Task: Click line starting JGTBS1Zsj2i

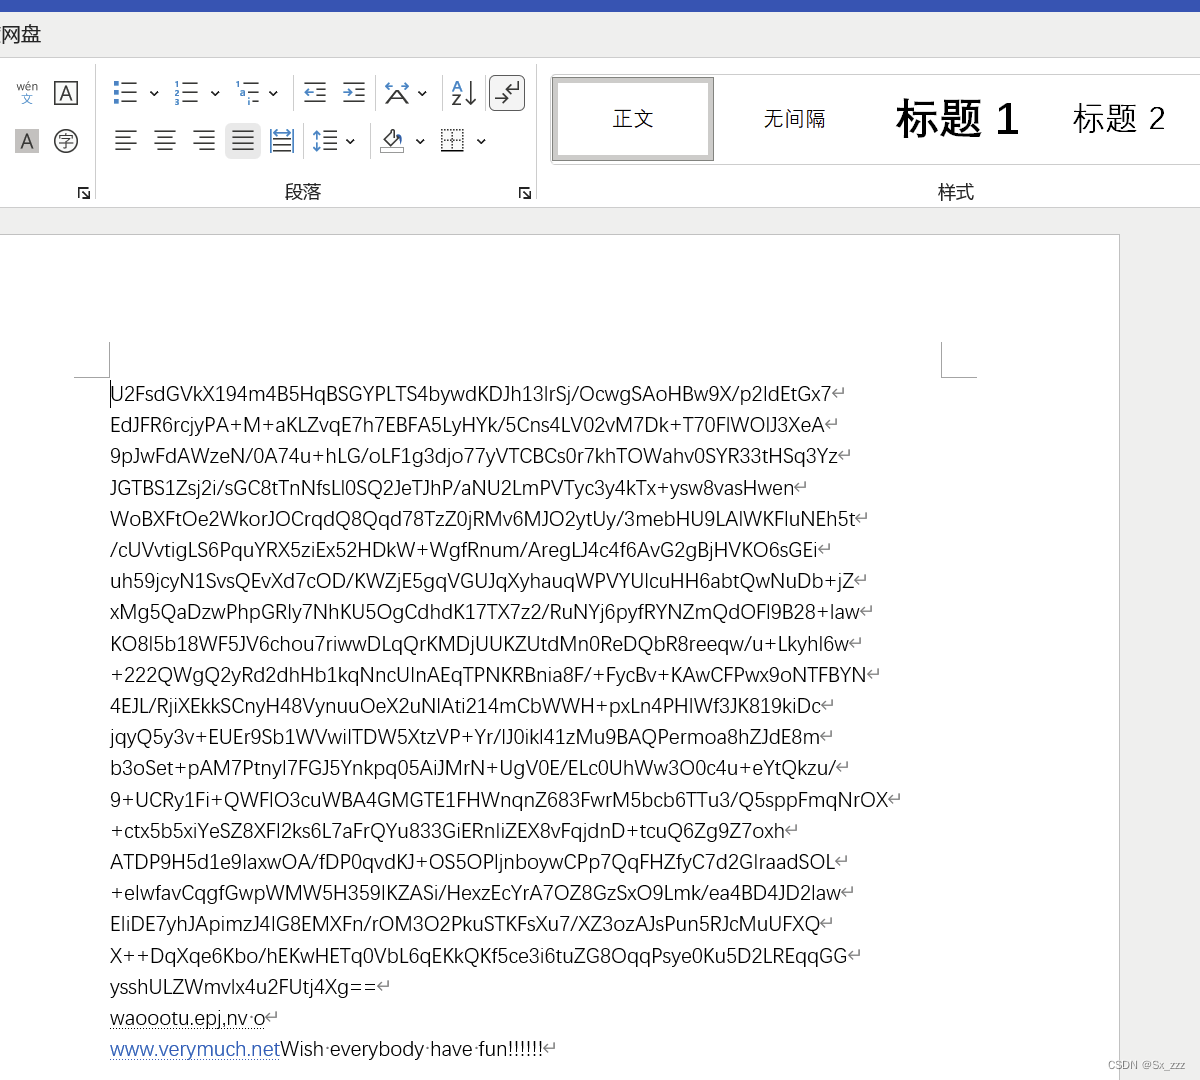Action: pos(452,488)
